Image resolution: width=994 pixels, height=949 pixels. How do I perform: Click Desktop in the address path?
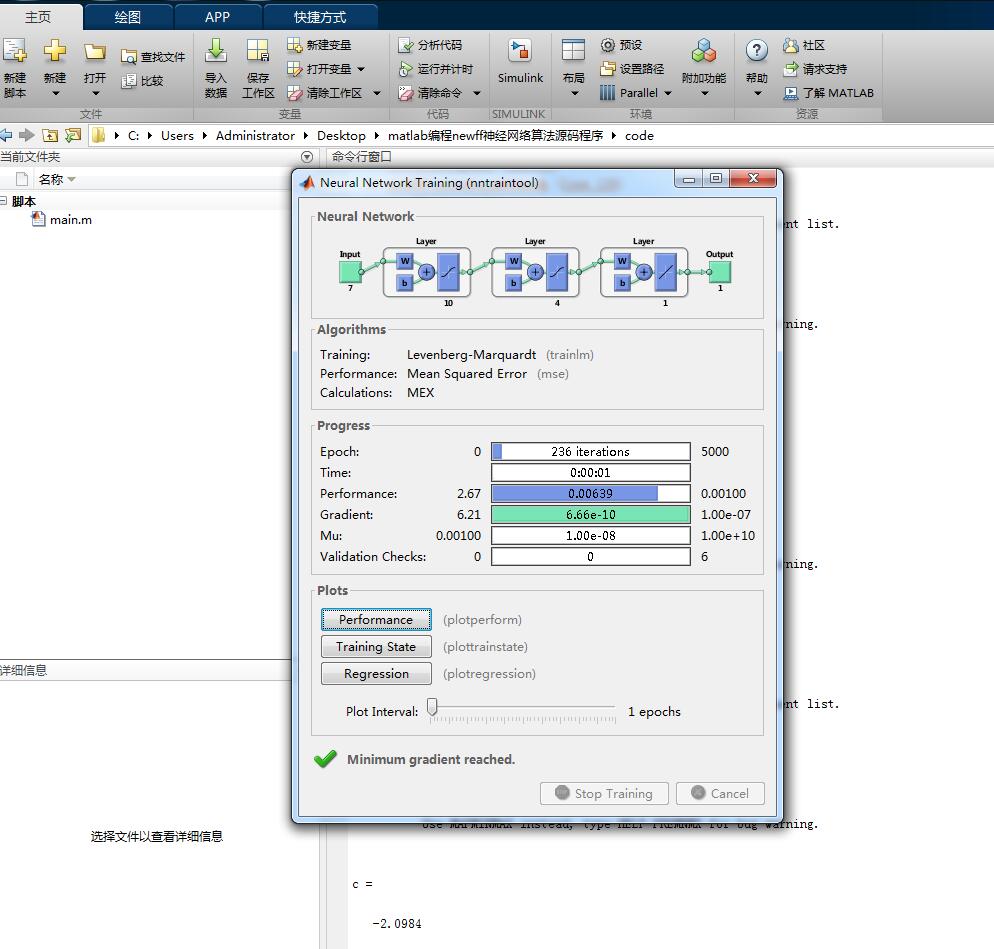point(341,136)
